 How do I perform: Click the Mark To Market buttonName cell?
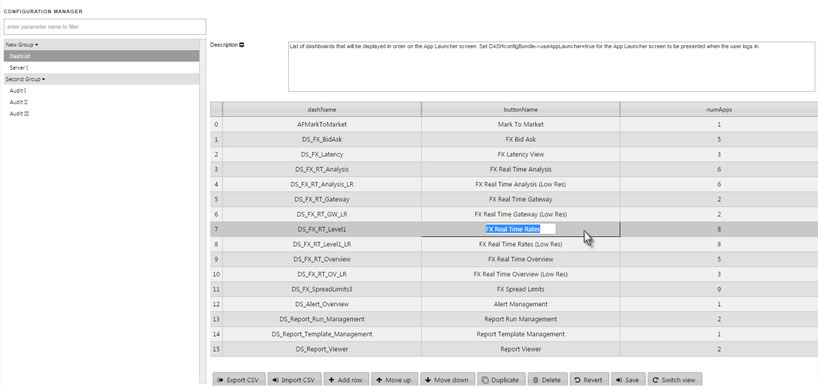coord(521,125)
